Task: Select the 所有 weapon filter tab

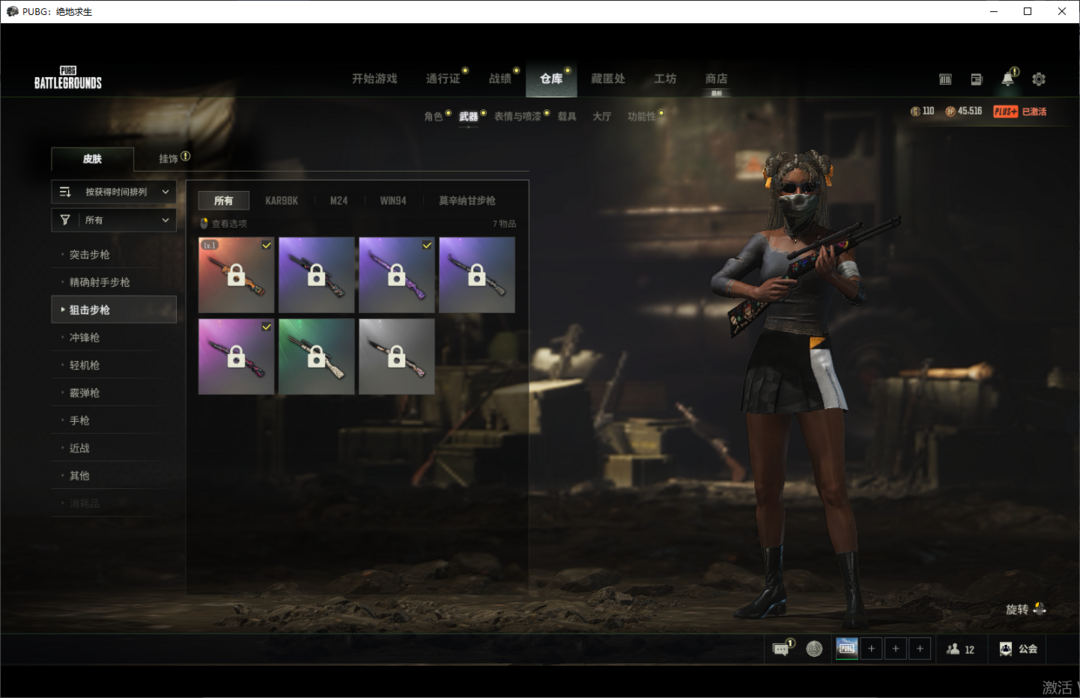Action: [x=223, y=201]
